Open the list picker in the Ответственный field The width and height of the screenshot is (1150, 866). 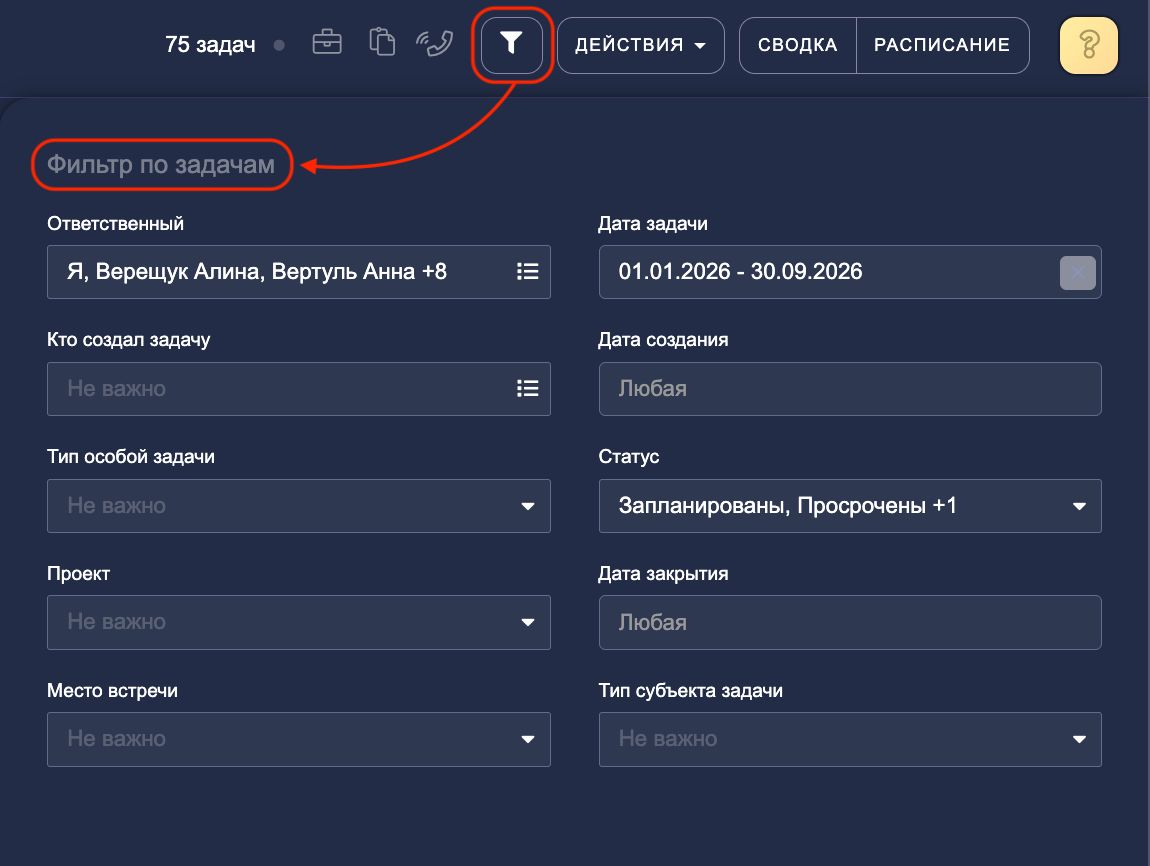point(527,272)
